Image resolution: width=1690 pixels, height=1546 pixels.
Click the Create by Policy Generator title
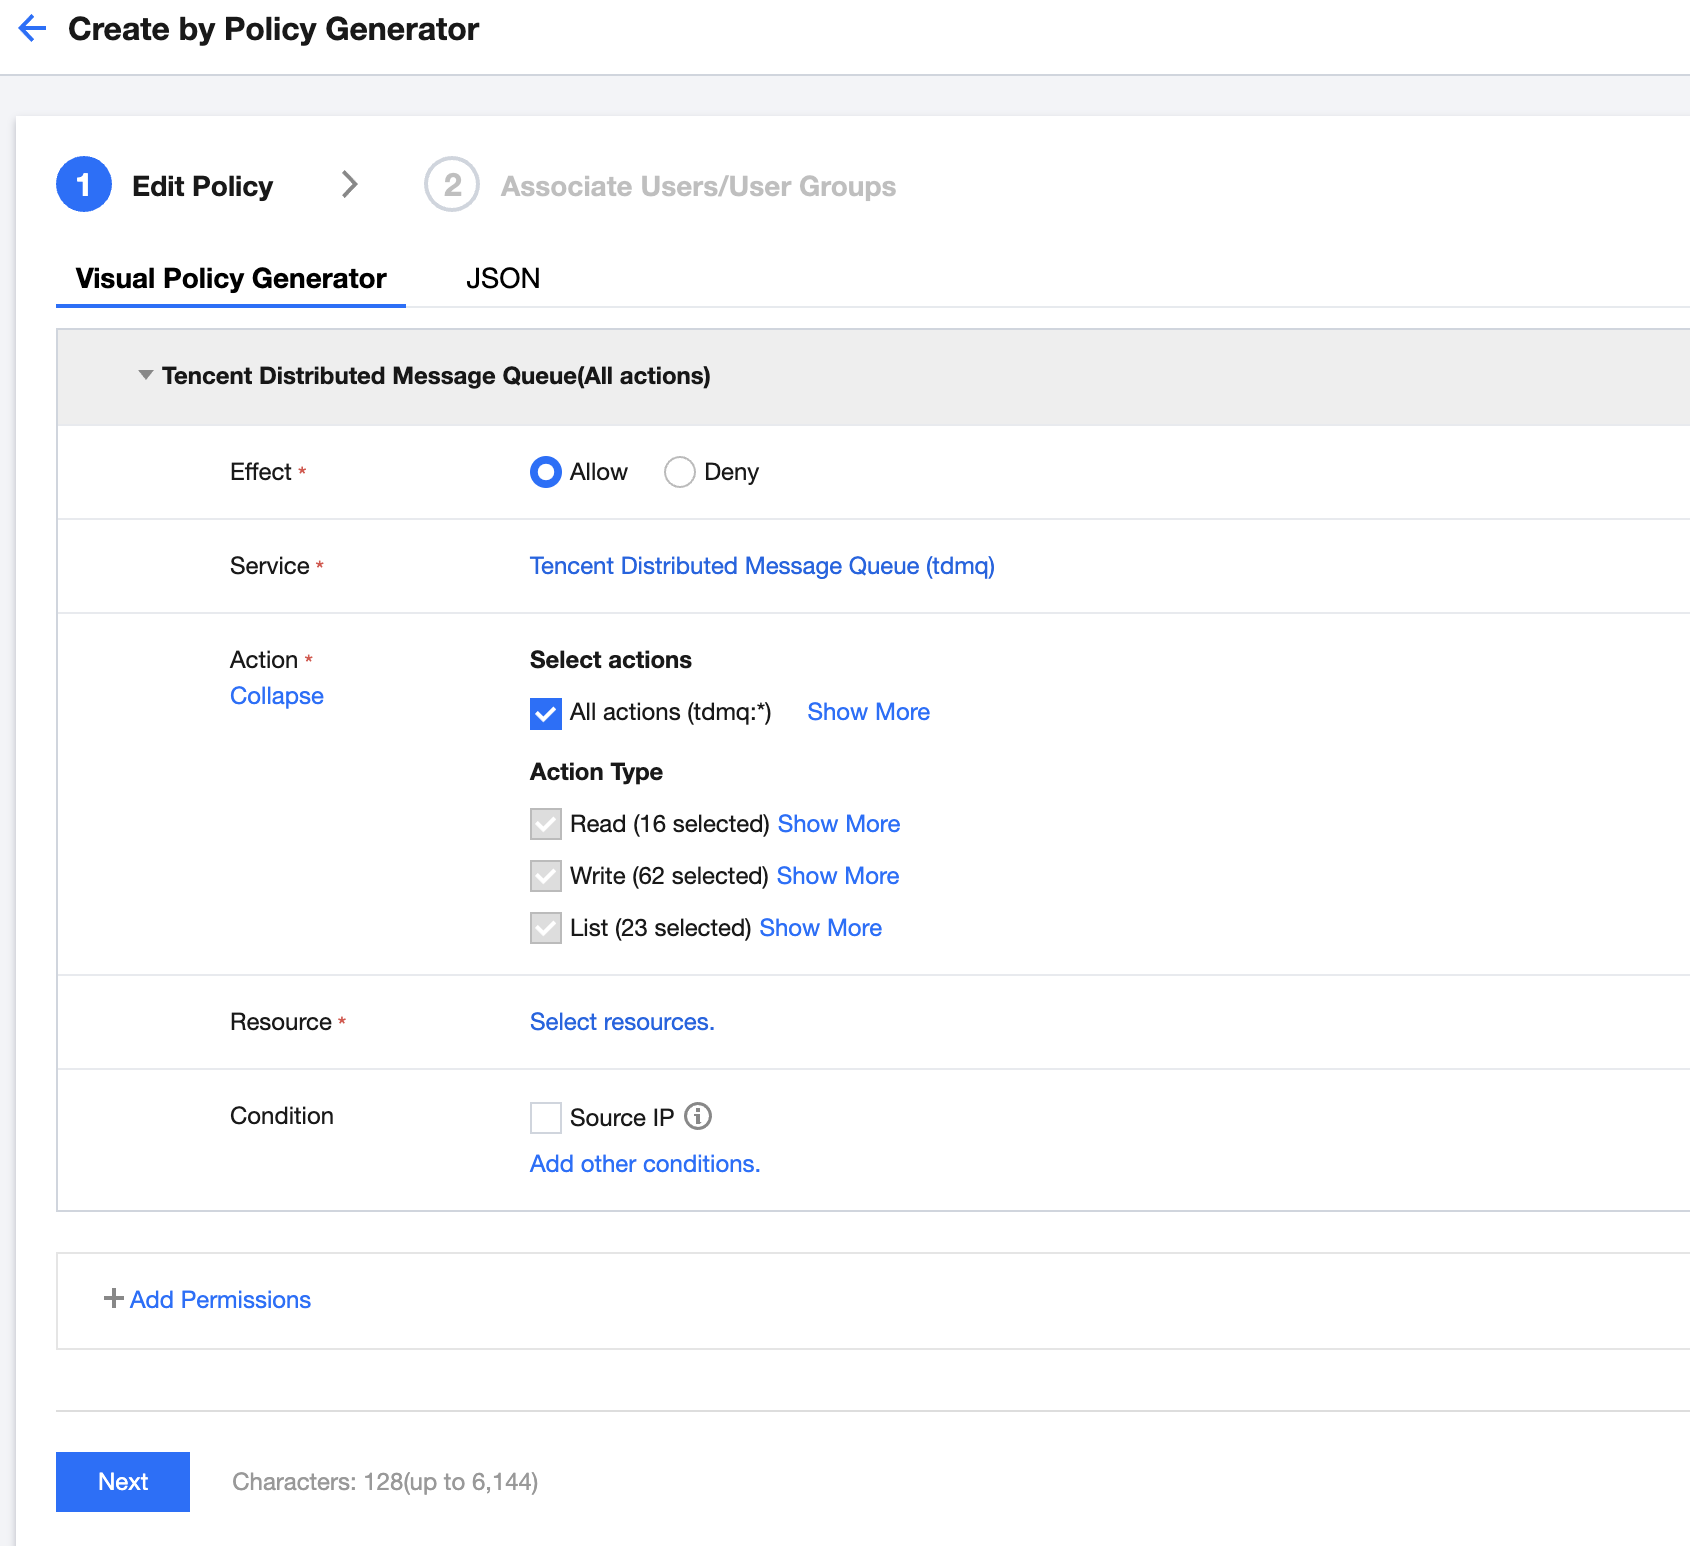click(274, 29)
